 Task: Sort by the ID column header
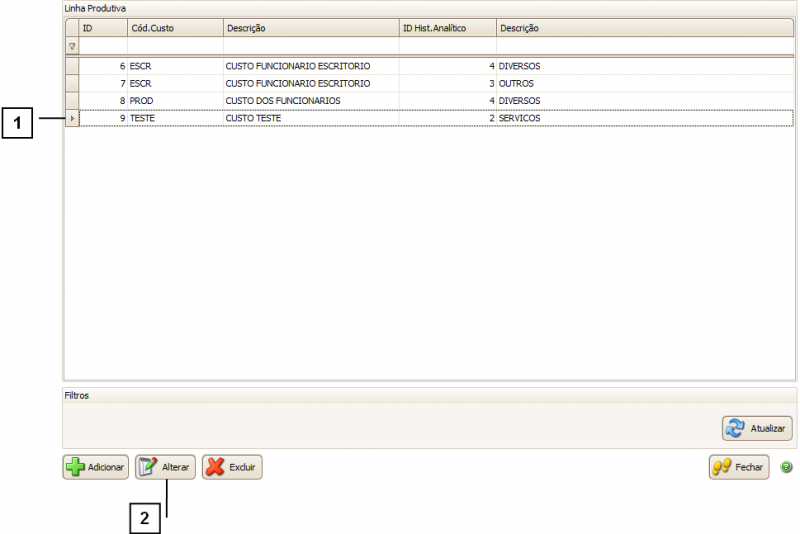[103, 28]
